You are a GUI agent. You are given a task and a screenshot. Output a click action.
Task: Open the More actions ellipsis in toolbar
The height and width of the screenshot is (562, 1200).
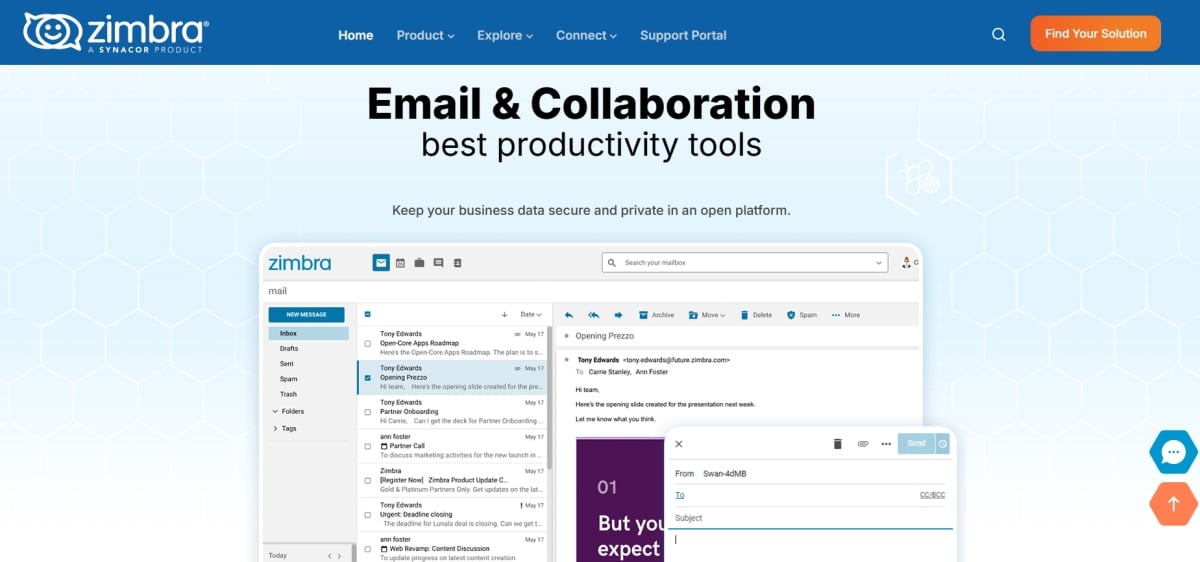[845, 315]
